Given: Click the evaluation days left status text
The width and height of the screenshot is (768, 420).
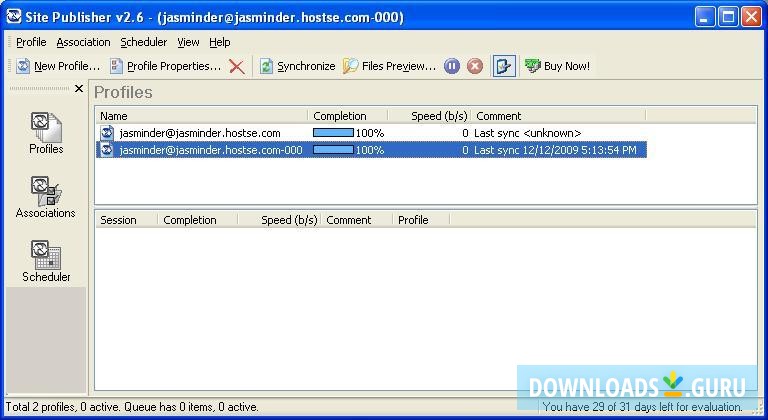Looking at the screenshot, I should pyautogui.click(x=643, y=407).
